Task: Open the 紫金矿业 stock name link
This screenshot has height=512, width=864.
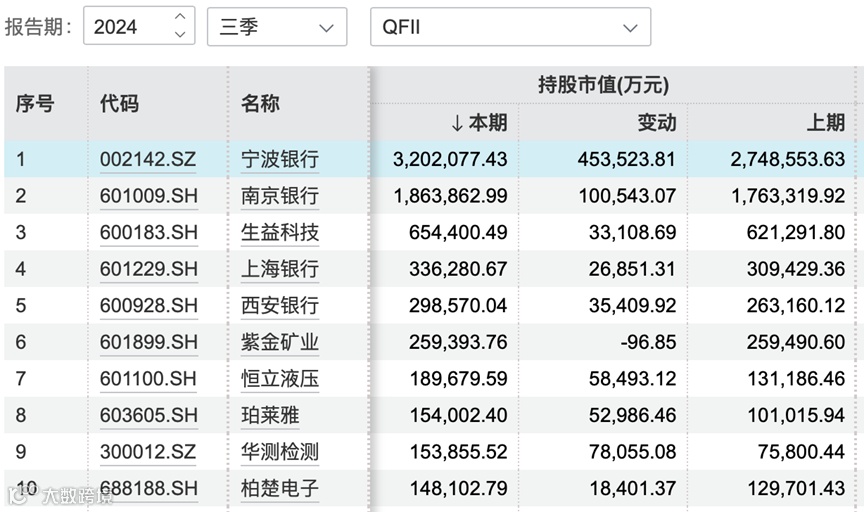Action: tap(280, 342)
